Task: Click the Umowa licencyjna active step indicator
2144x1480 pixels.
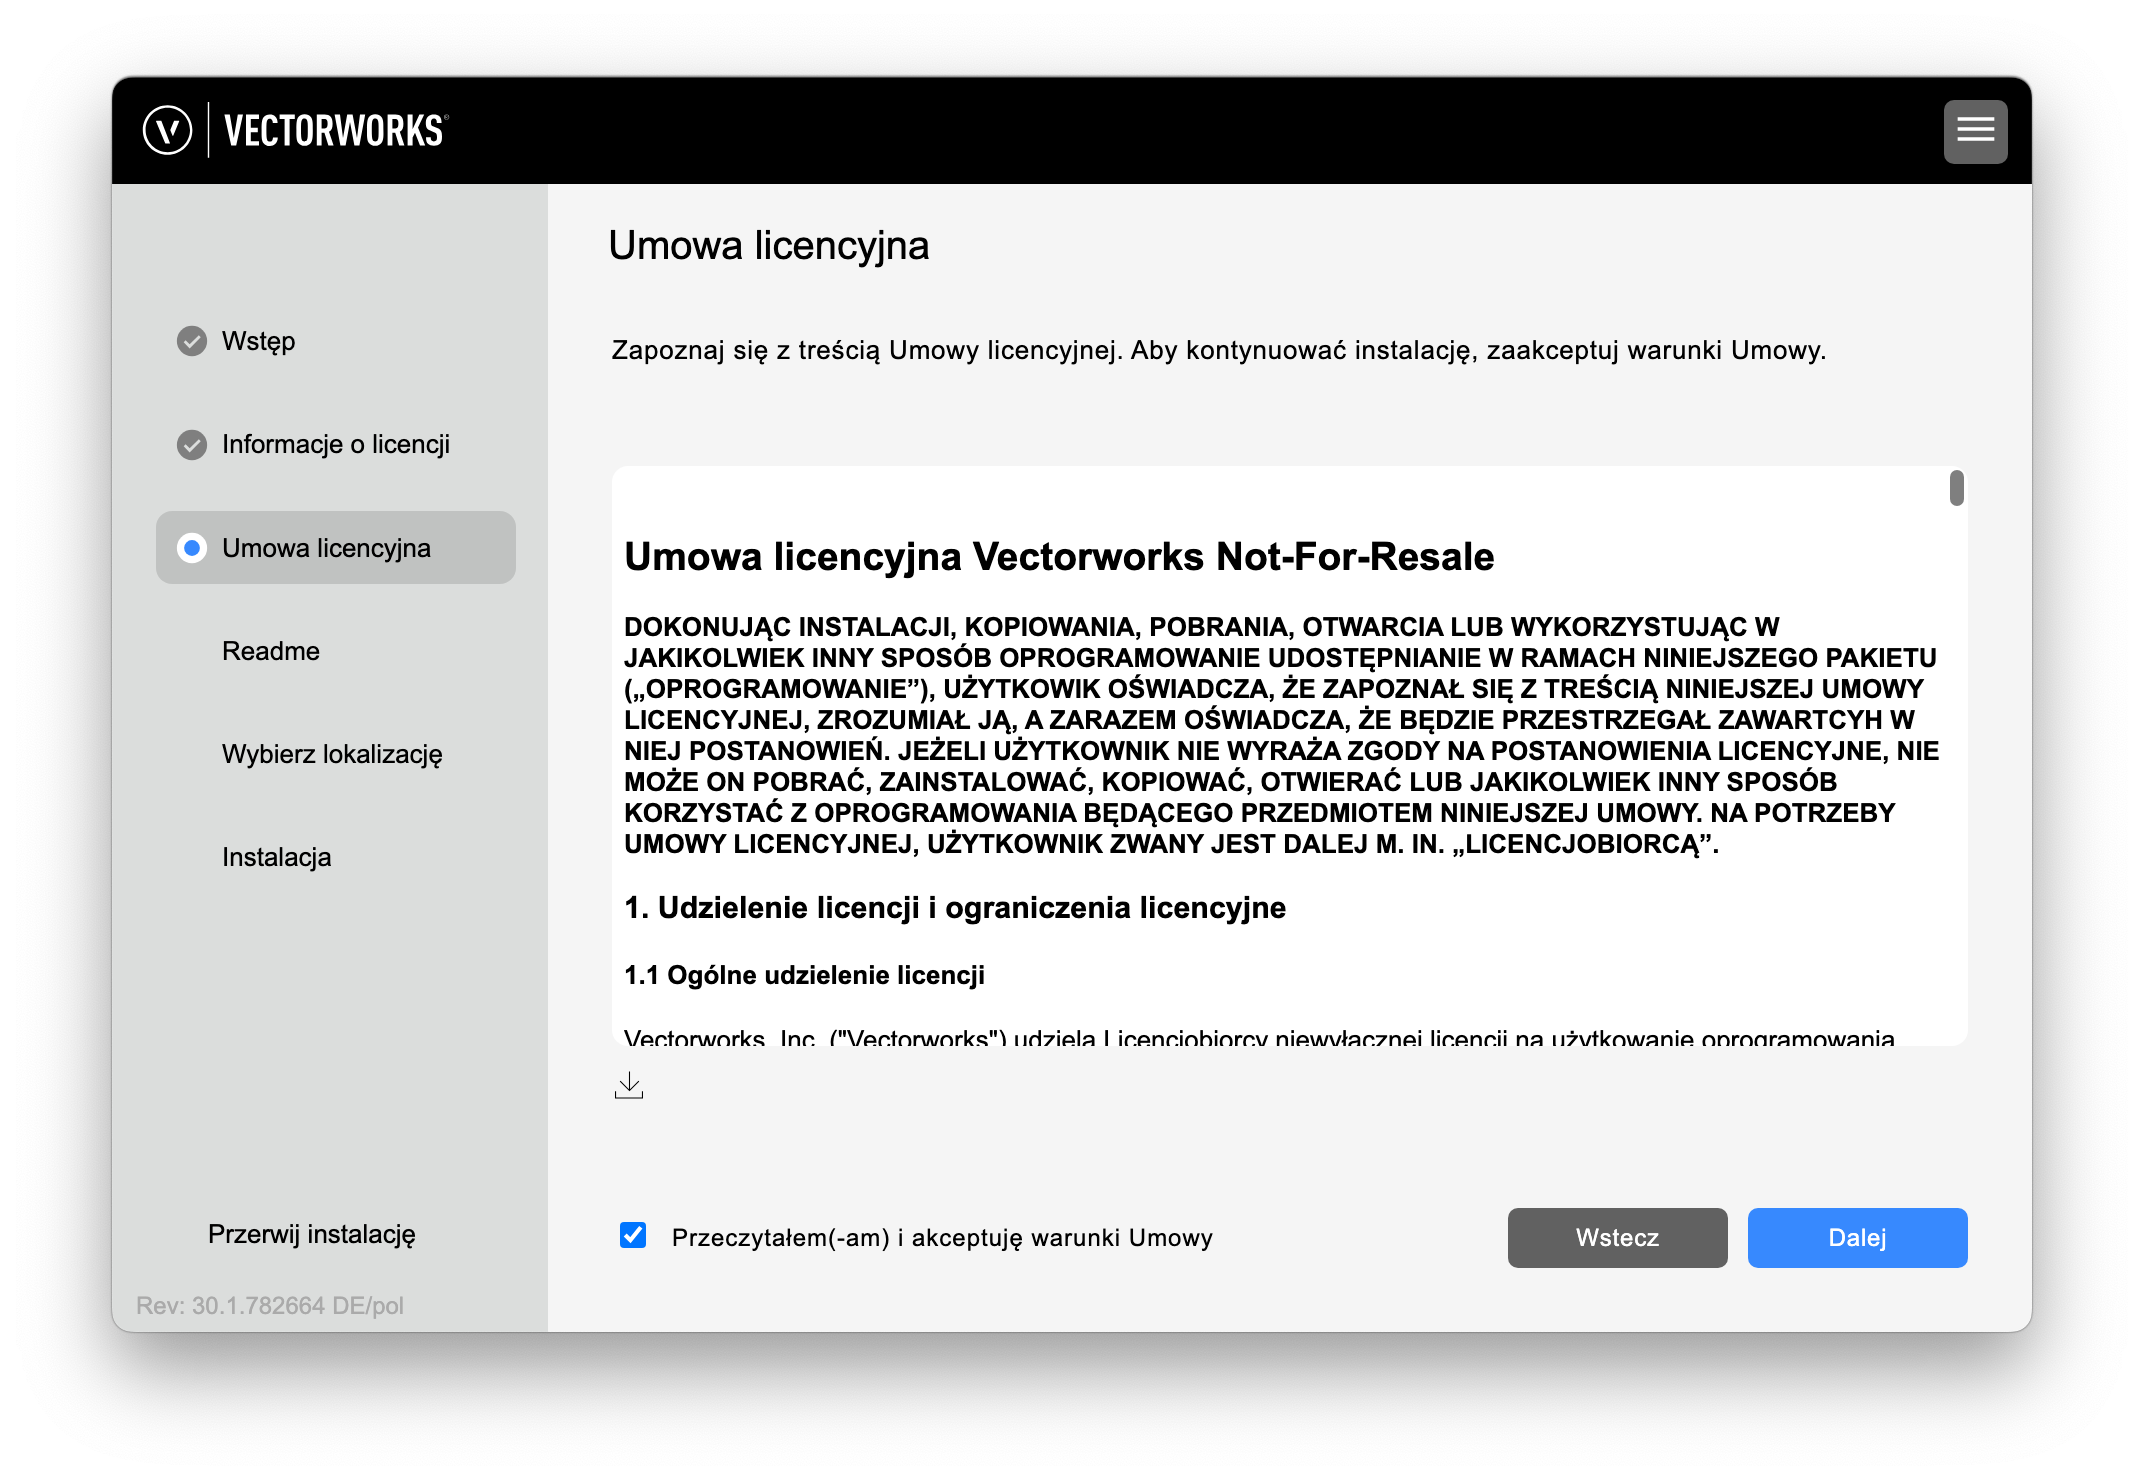Action: pos(192,548)
